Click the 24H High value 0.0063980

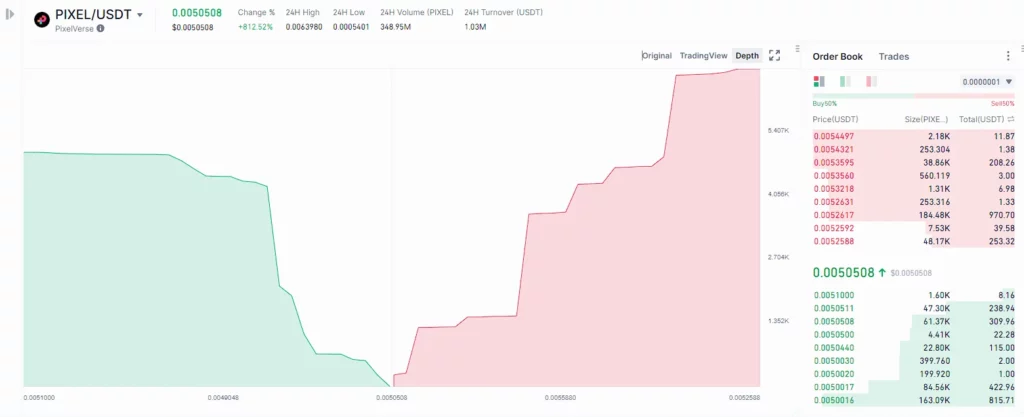click(x=304, y=27)
